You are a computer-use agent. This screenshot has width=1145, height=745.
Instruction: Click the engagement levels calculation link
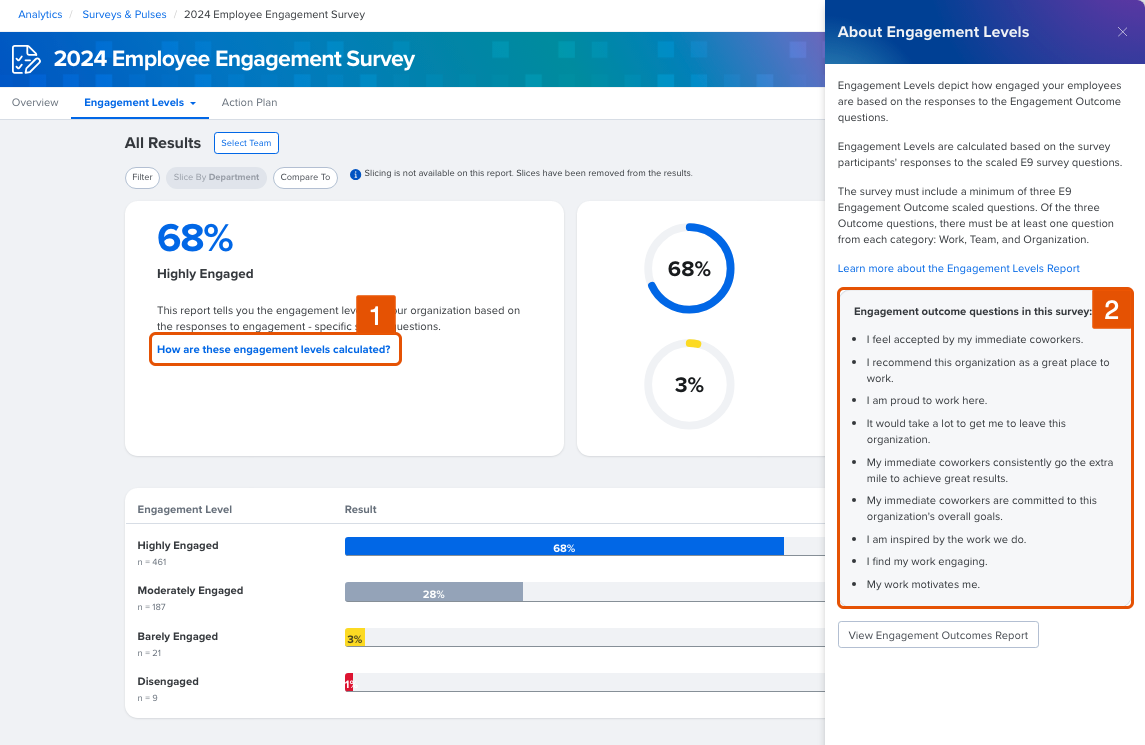pyautogui.click(x=275, y=348)
